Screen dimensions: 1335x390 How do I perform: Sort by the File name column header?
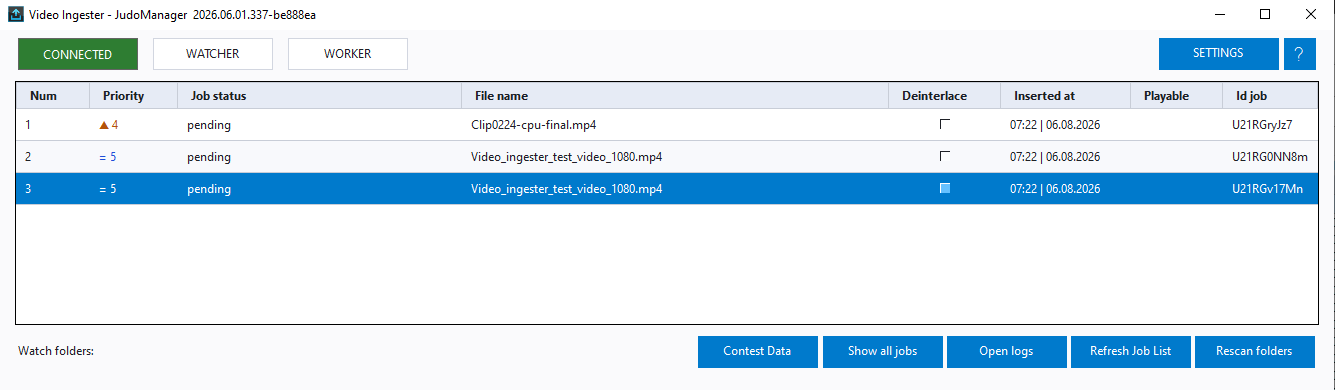point(675,96)
